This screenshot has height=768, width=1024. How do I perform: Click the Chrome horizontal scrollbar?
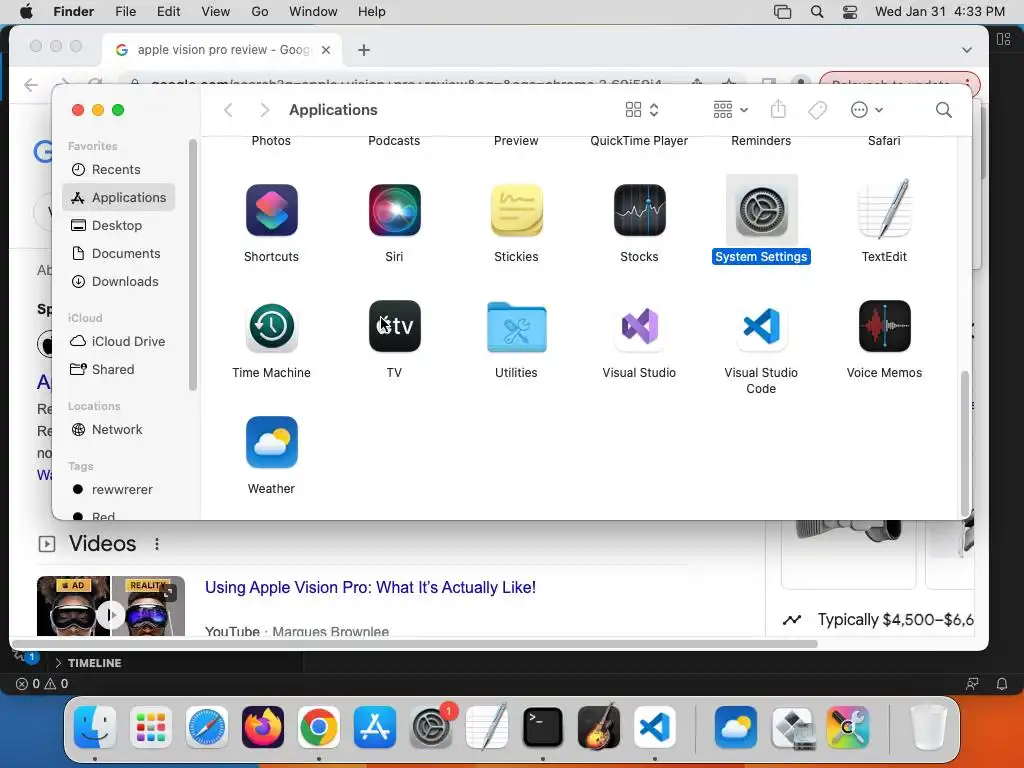pos(416,644)
